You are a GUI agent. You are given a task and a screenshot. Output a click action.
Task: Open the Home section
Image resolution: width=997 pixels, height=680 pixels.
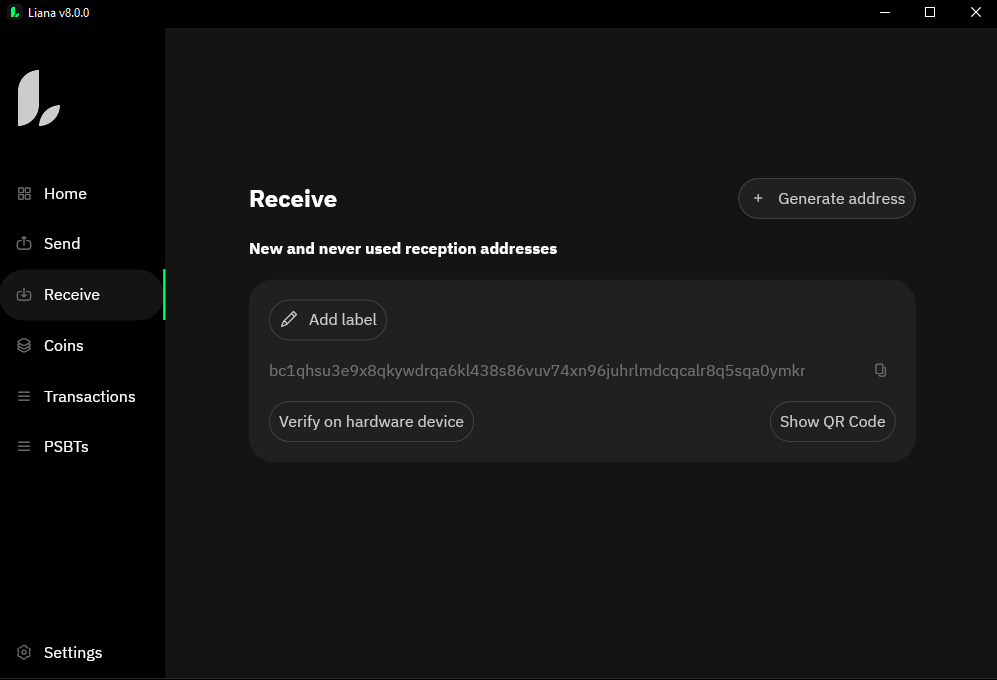(65, 194)
